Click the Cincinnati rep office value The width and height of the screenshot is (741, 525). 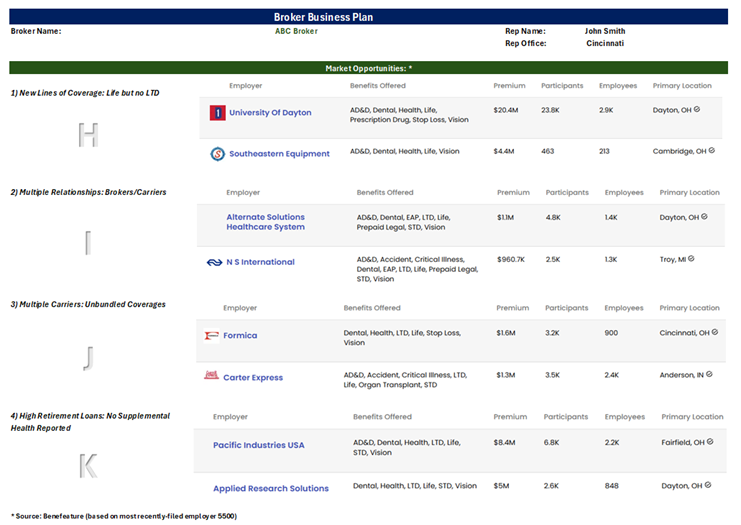click(x=605, y=43)
